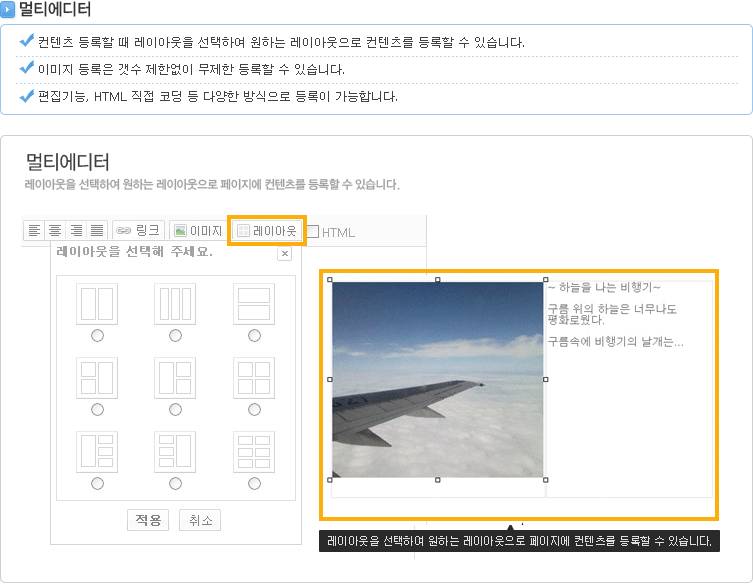Open the 이미지 insert tool
This screenshot has height=584, width=753.
(198, 231)
